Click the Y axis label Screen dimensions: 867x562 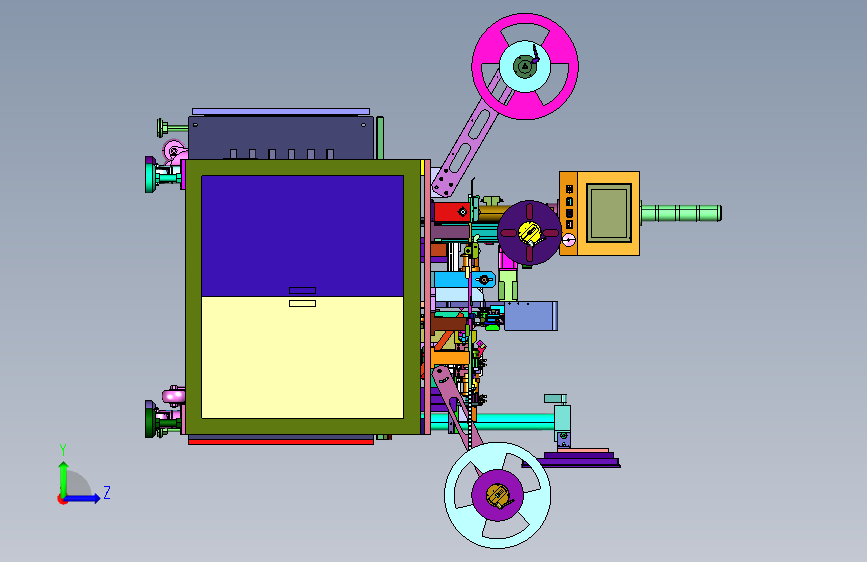[x=63, y=450]
